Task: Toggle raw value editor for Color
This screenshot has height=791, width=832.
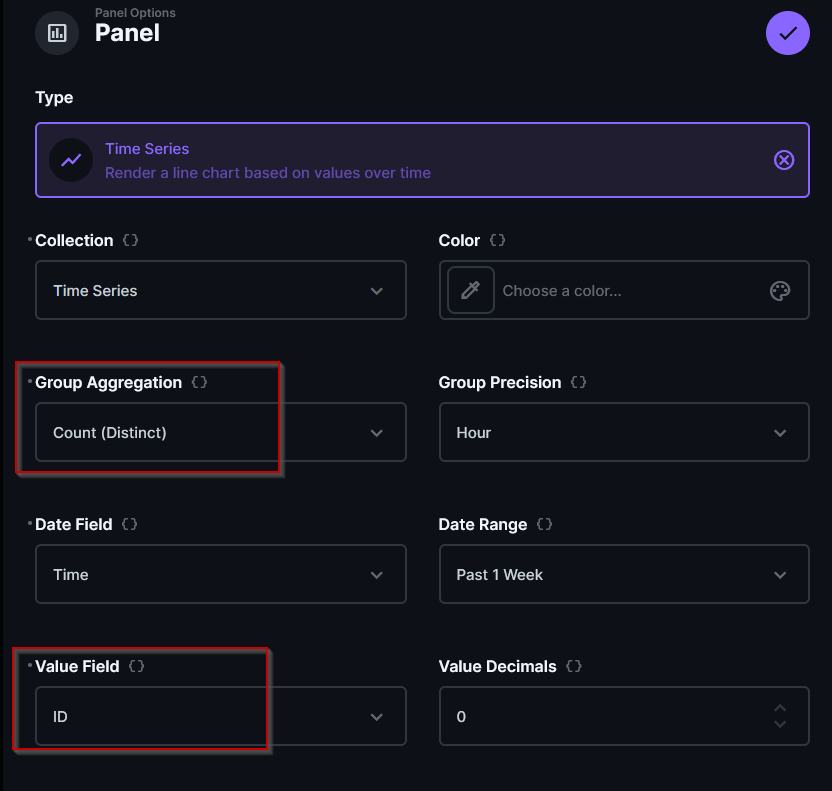Action: point(497,241)
